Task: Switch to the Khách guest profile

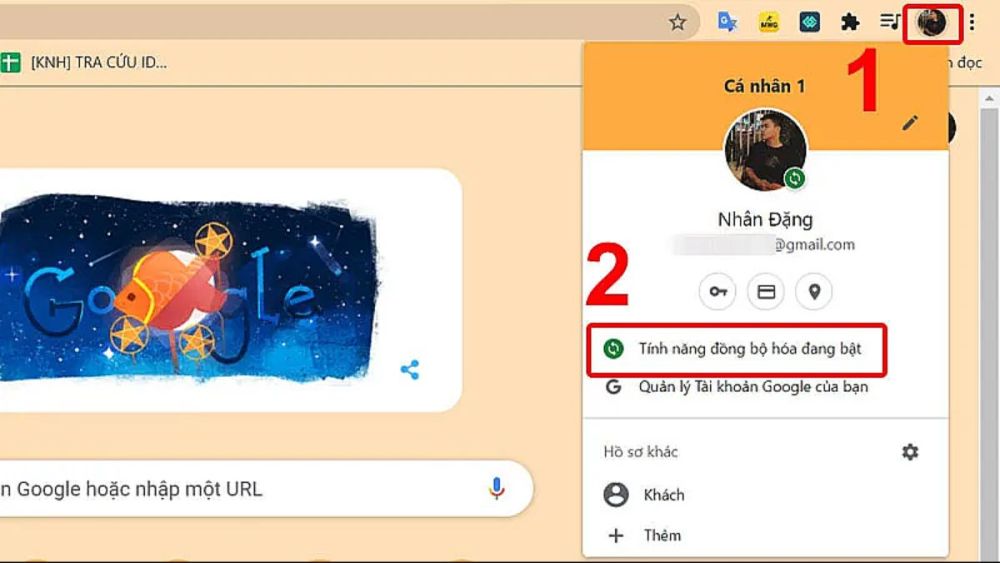Action: tap(765, 495)
